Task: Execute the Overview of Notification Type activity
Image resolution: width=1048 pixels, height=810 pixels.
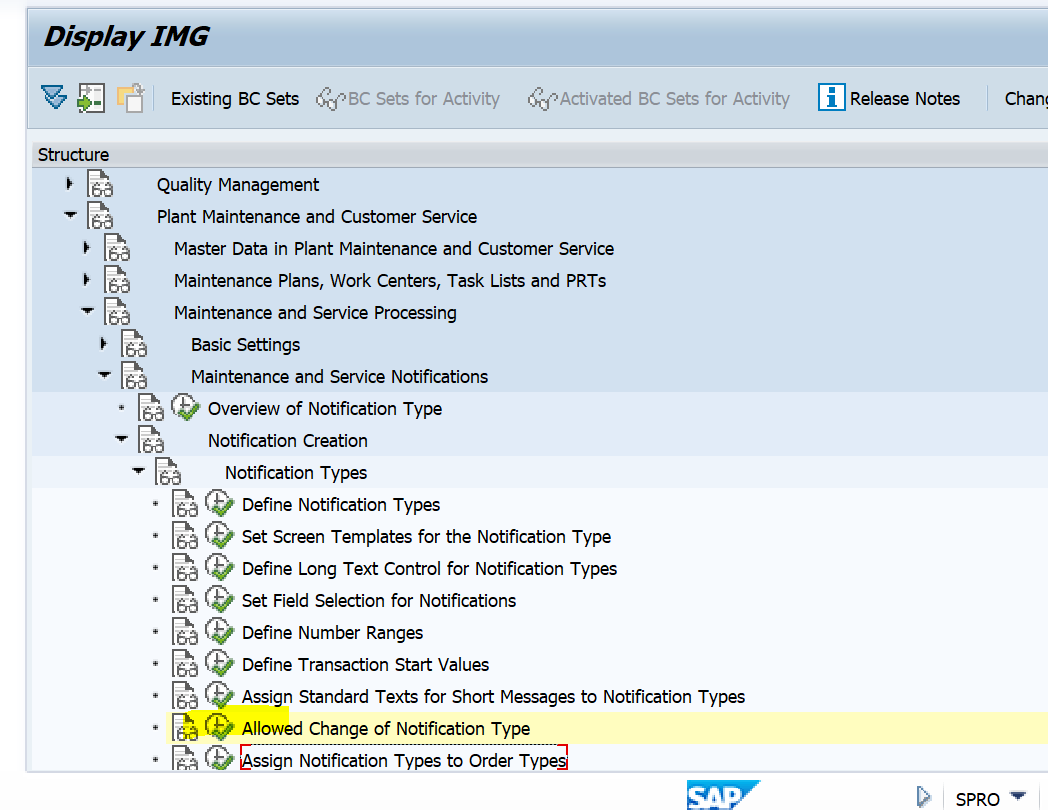Action: point(186,407)
